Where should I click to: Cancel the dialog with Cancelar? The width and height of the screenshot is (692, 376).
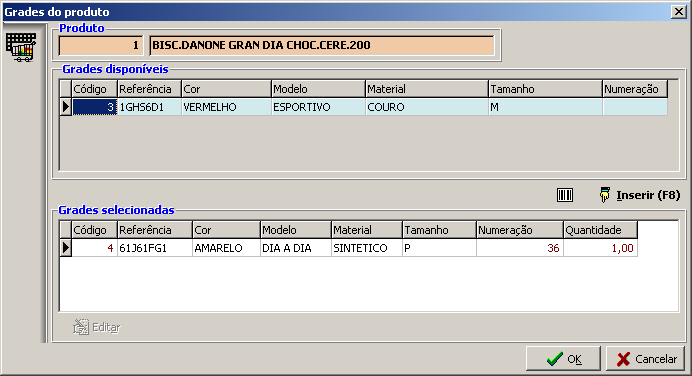tap(645, 359)
